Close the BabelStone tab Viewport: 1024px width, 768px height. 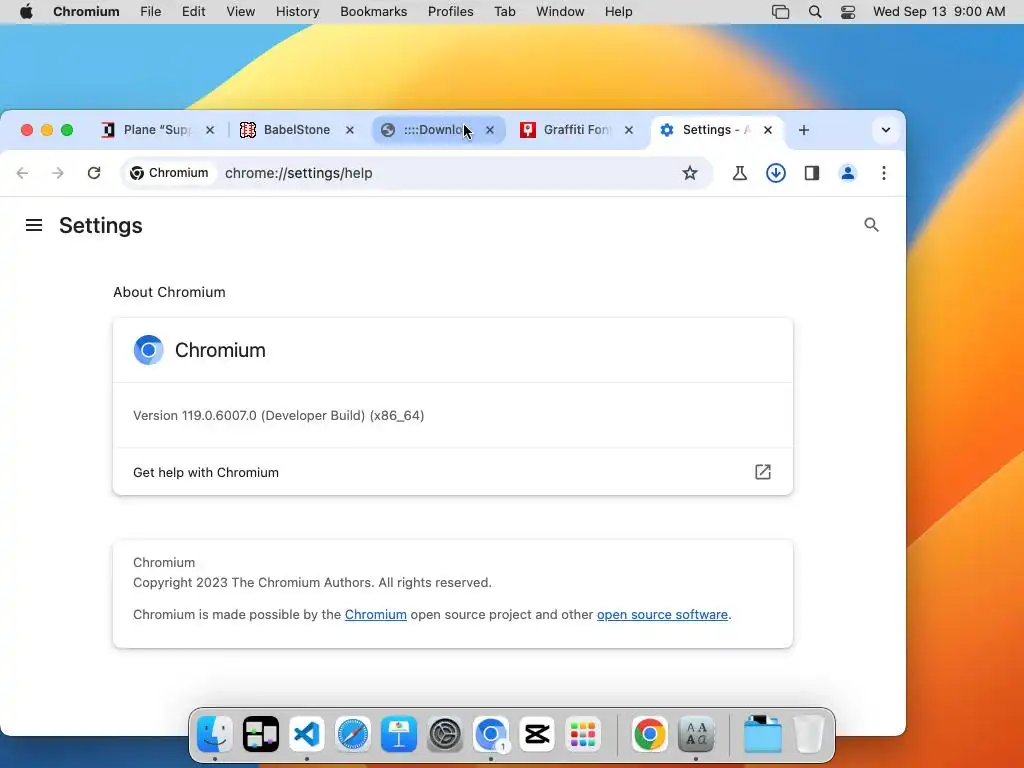coord(350,130)
